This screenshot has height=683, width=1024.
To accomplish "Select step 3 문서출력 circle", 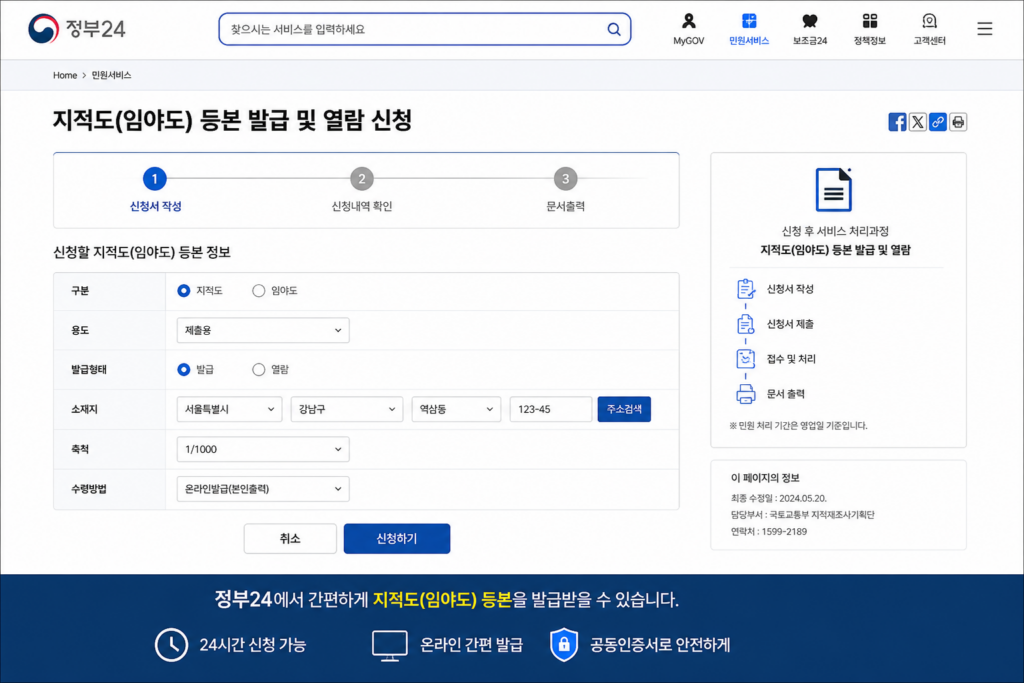I will pyautogui.click(x=566, y=178).
